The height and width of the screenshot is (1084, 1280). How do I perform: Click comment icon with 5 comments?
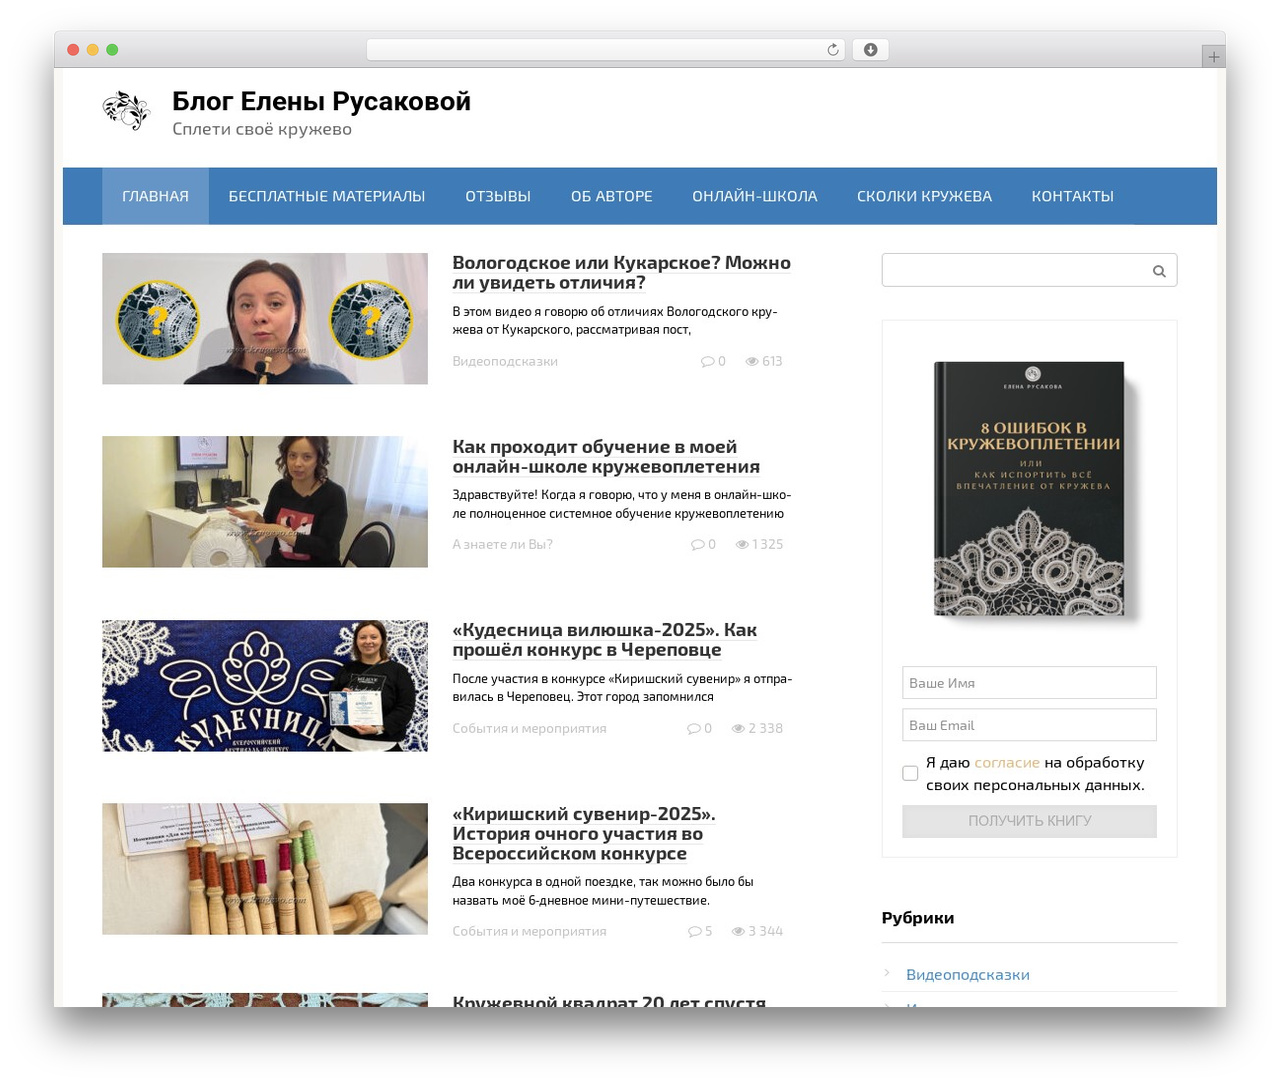pos(694,931)
